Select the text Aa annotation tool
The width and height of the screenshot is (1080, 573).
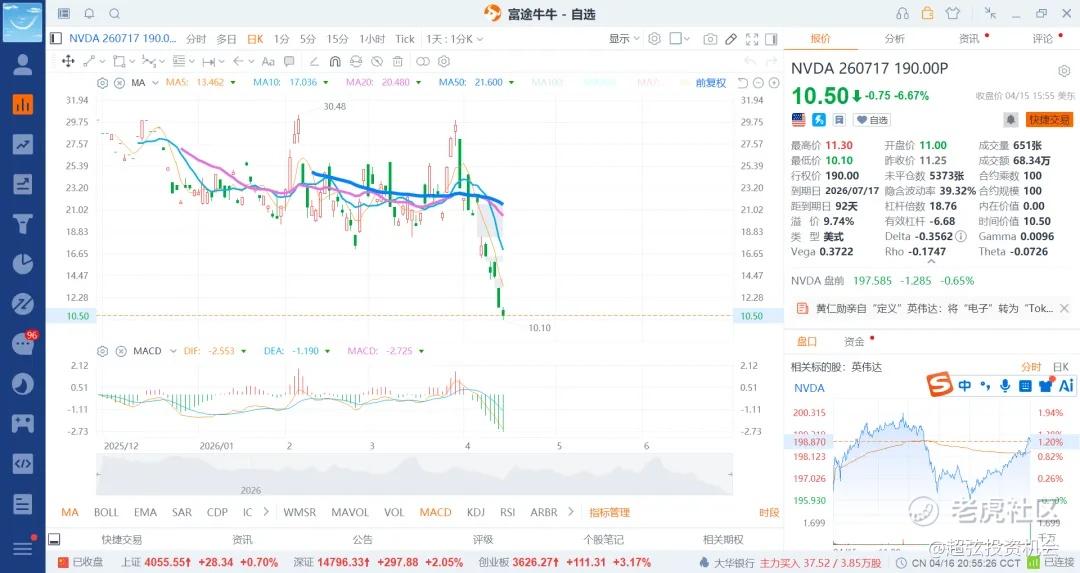pyautogui.click(x=269, y=61)
